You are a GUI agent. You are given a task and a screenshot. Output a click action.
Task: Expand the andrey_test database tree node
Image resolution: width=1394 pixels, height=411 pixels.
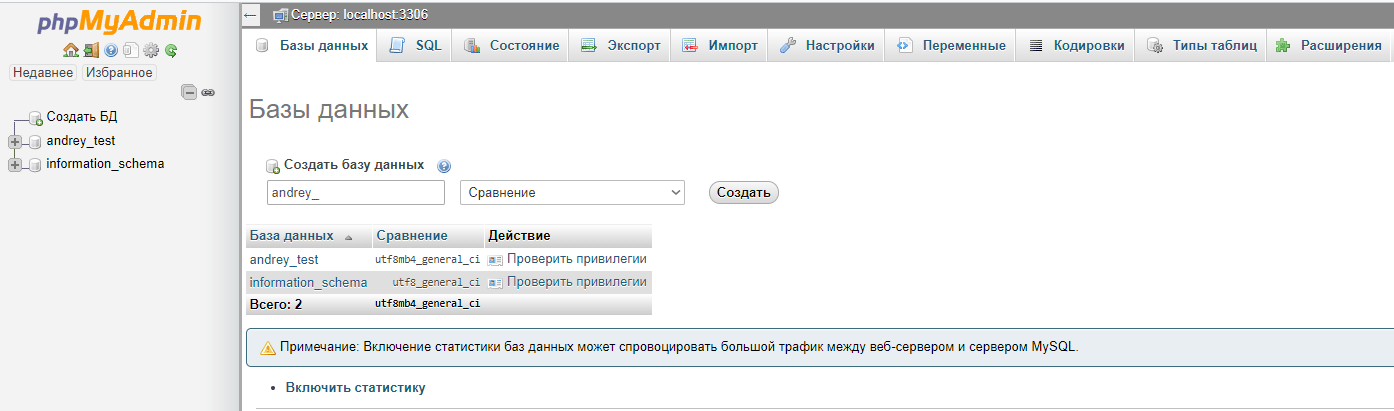coord(15,142)
